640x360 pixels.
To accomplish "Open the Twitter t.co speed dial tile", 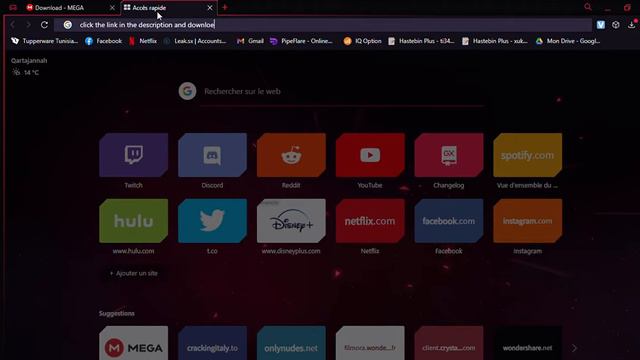I will [212, 221].
